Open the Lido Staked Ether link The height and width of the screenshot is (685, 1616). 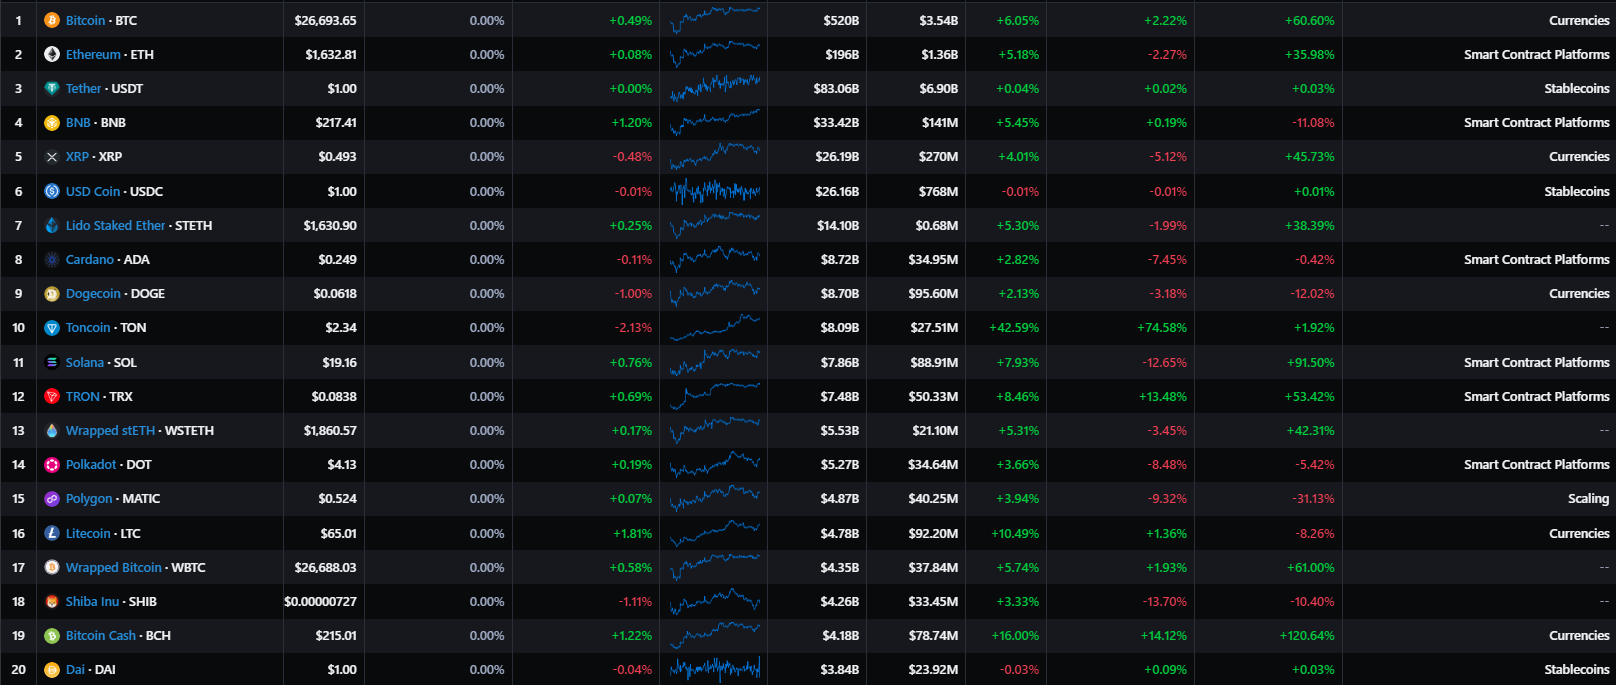pos(115,225)
